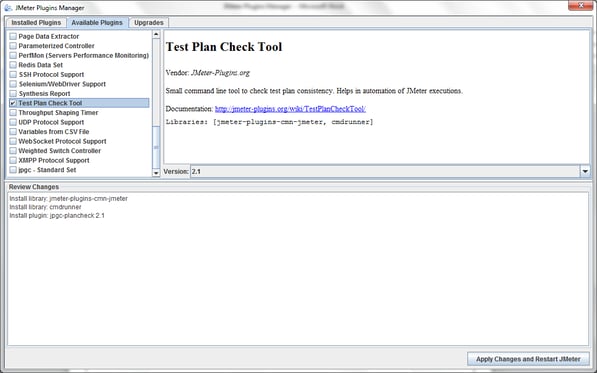
Task: Click the JMeter app icon in the title bar
Action: coord(8,8)
